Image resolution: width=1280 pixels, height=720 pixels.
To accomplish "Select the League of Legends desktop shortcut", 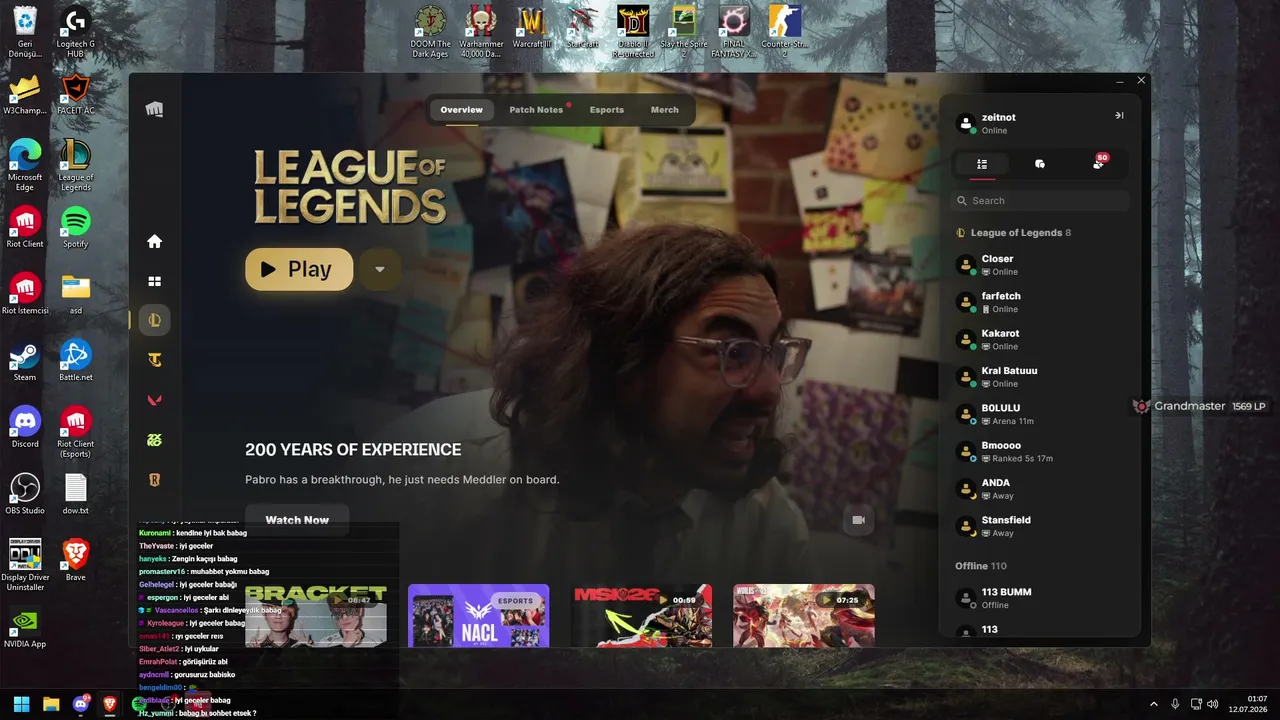I will click(76, 166).
